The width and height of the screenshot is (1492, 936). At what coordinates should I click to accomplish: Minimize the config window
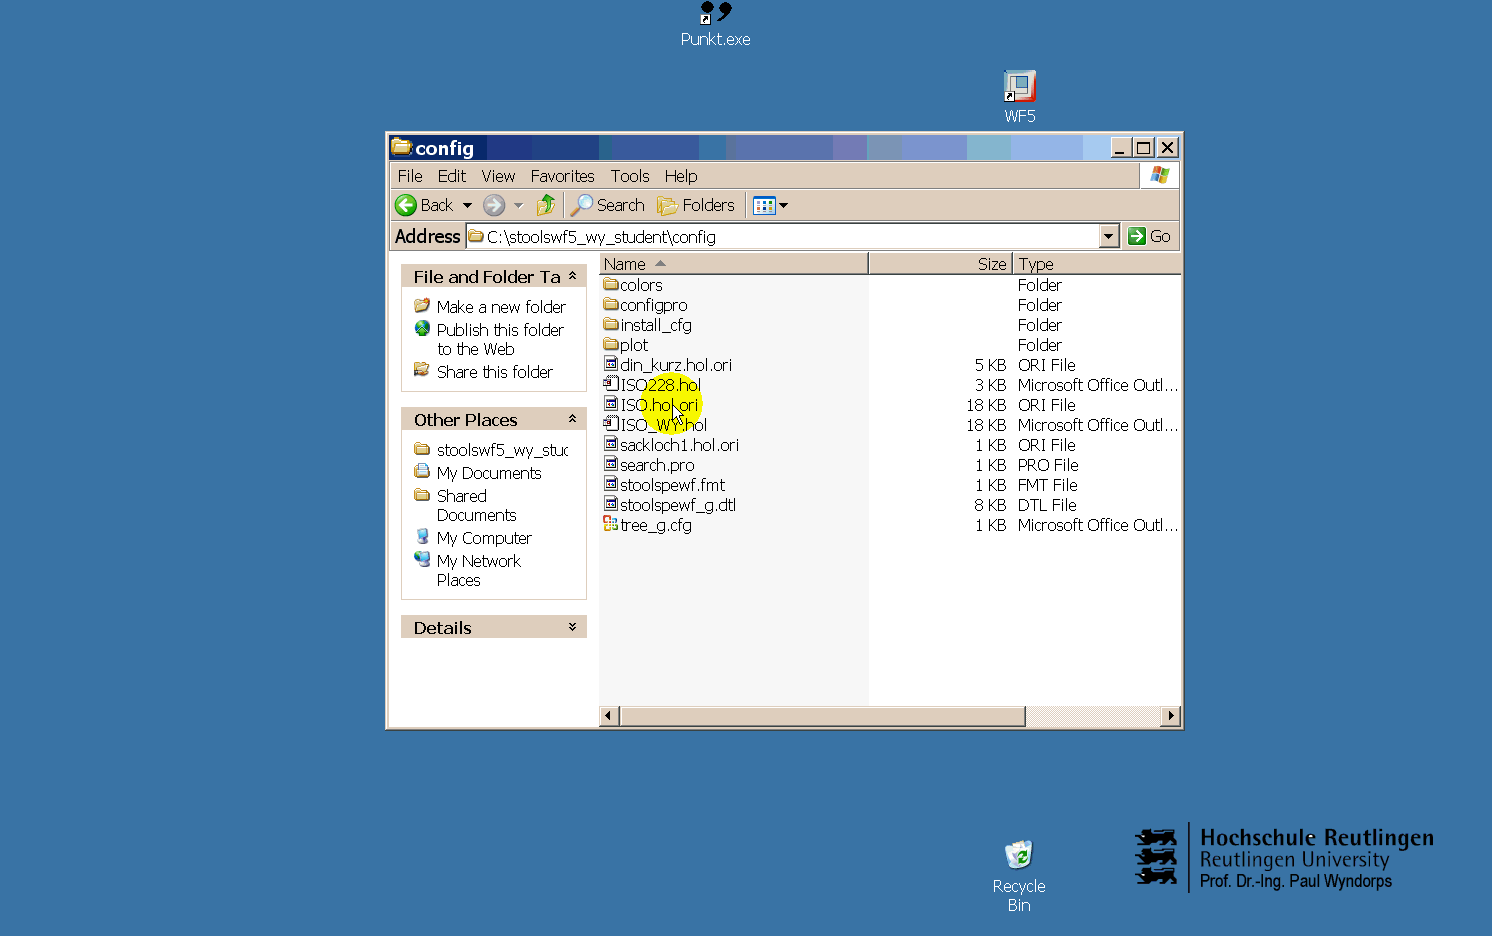[x=1121, y=148]
